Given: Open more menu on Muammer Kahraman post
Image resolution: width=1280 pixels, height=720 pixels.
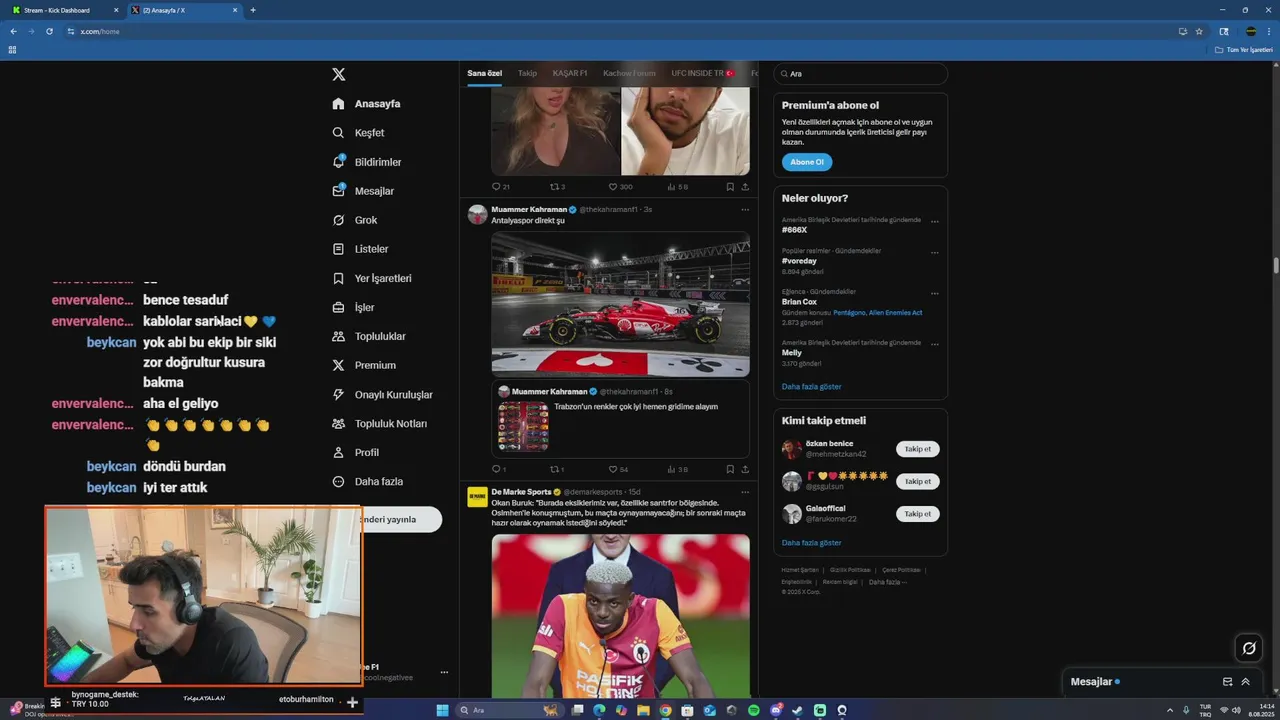Looking at the screenshot, I should (745, 209).
